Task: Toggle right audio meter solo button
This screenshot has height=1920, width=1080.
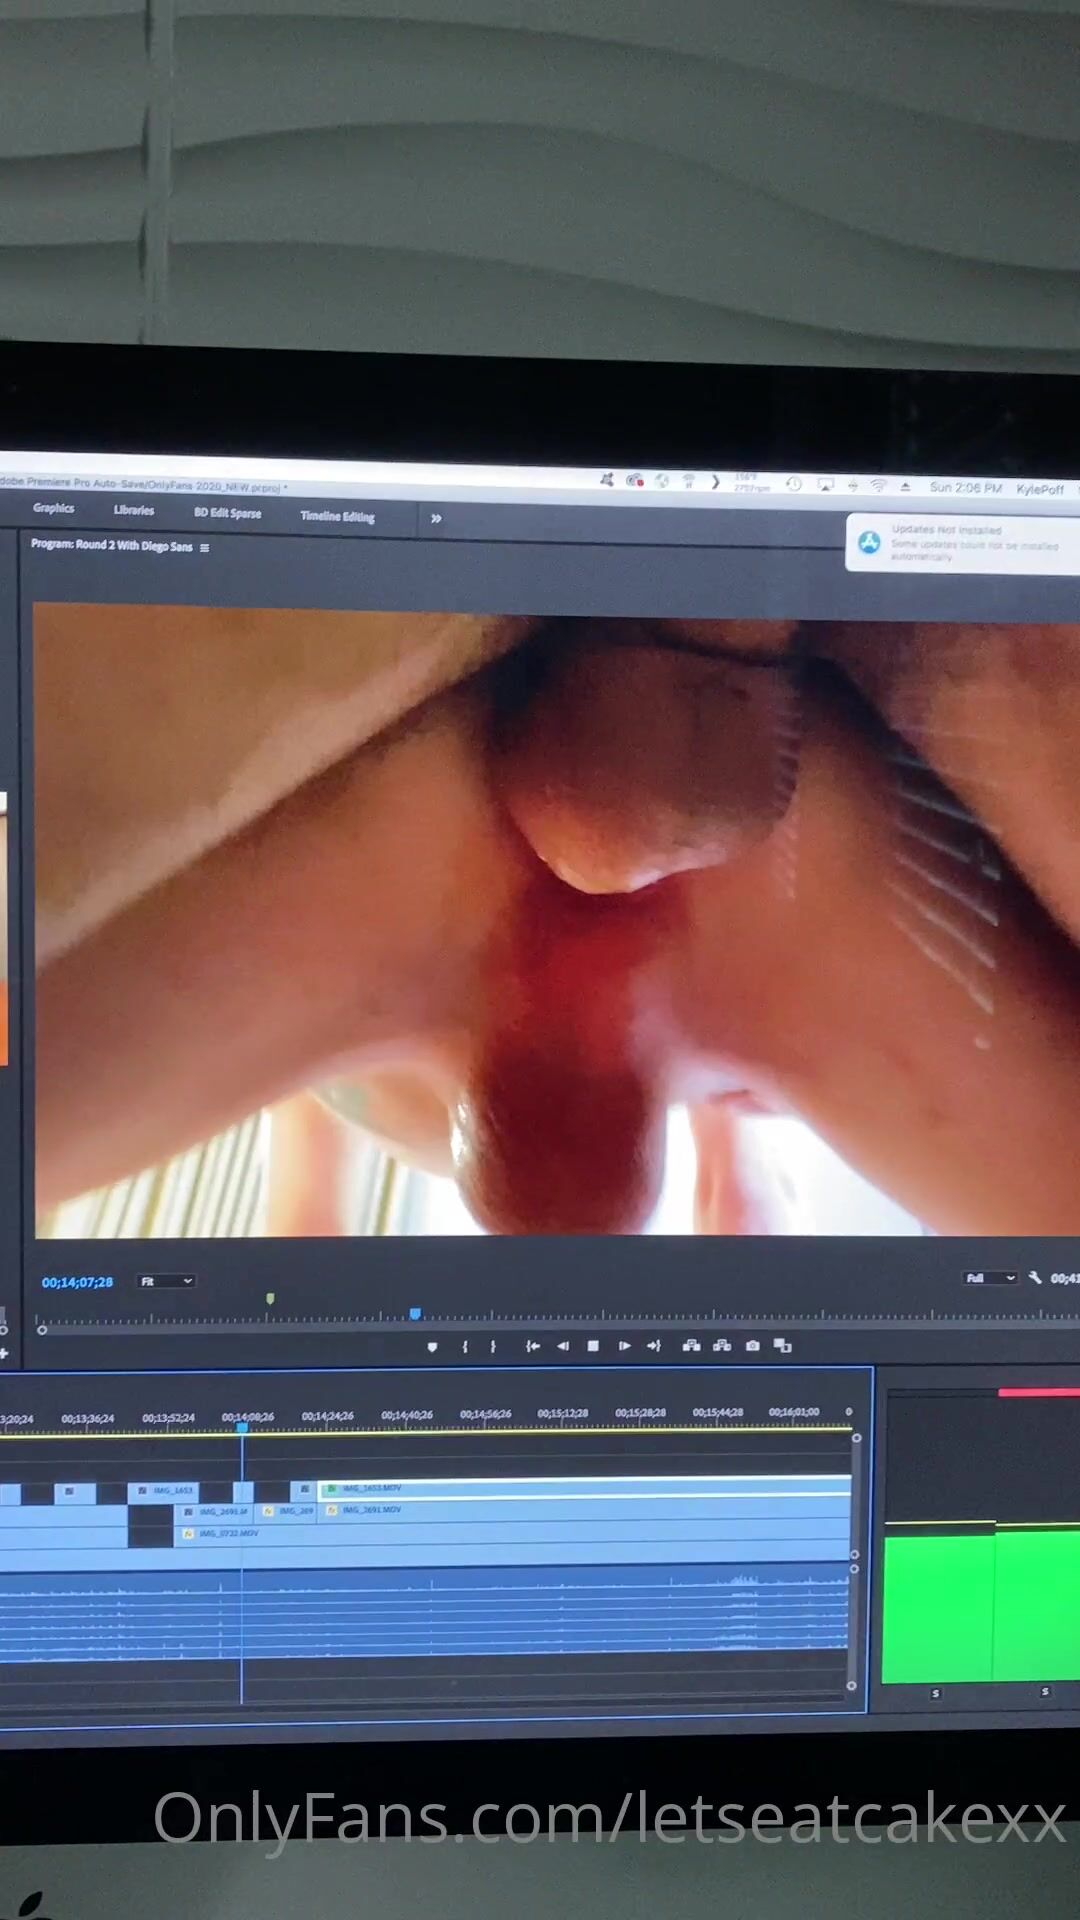Action: point(1045,1692)
